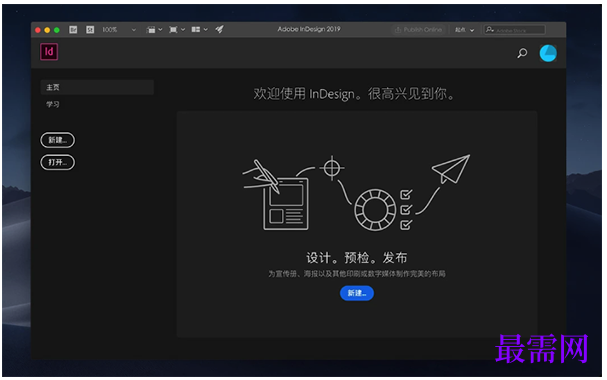Open Adobe Bridge via the Br icon

point(73,30)
